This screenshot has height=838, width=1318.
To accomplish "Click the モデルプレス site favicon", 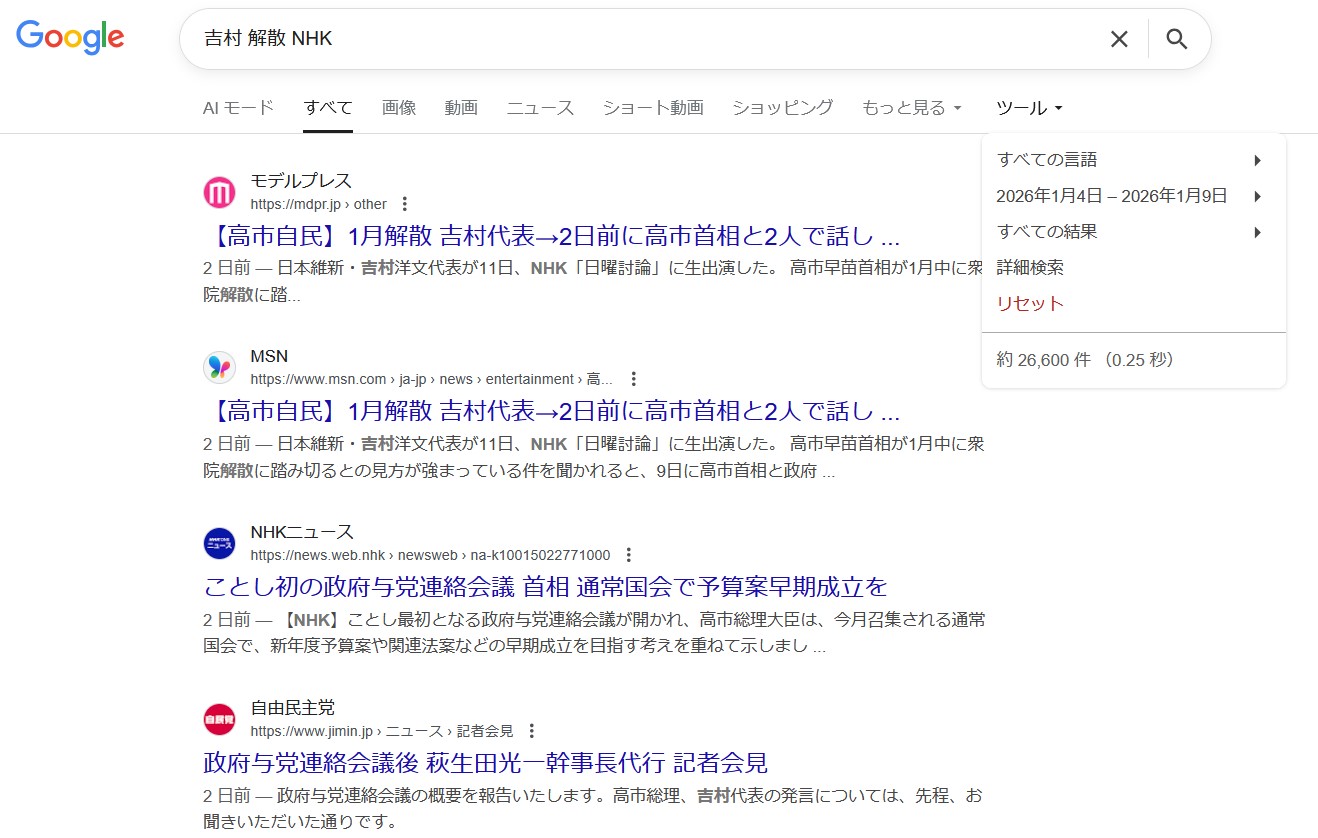I will point(219,192).
